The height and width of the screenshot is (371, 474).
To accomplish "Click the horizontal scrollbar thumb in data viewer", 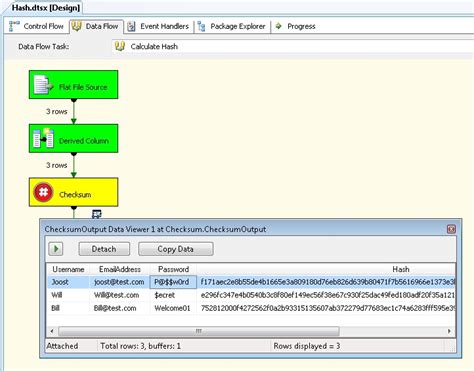I will click(199, 331).
